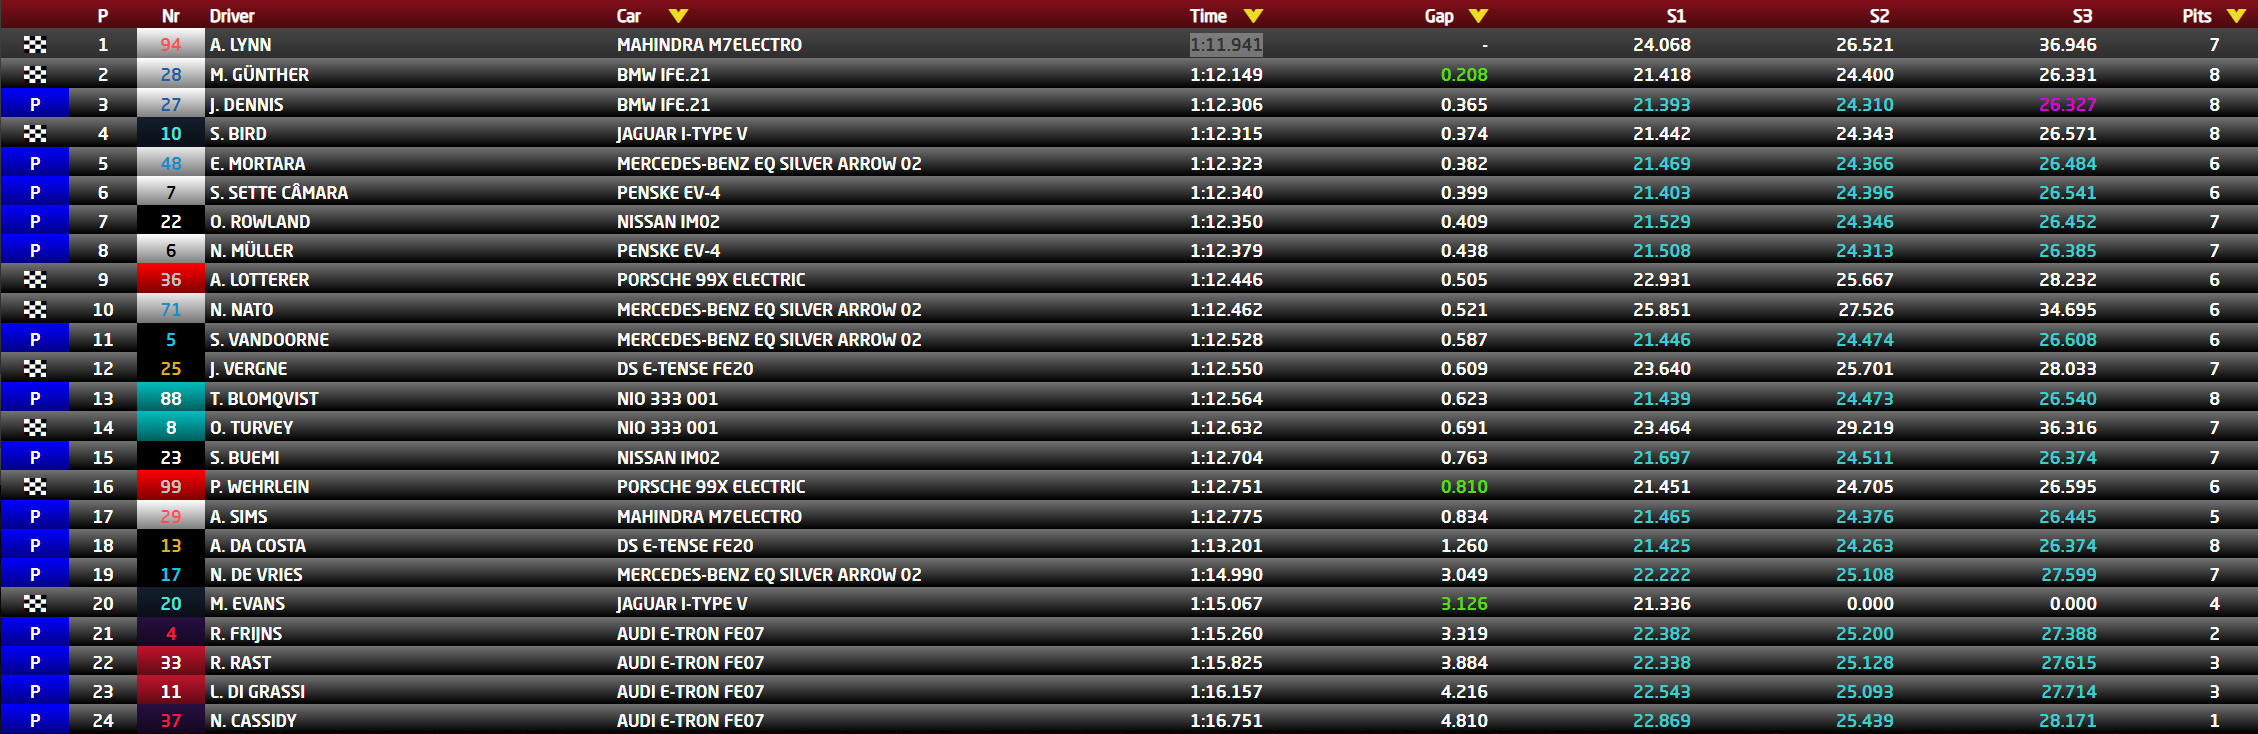Click the green gap value 0.208
Viewport: 2258px width, 734px height.
coord(1464,74)
